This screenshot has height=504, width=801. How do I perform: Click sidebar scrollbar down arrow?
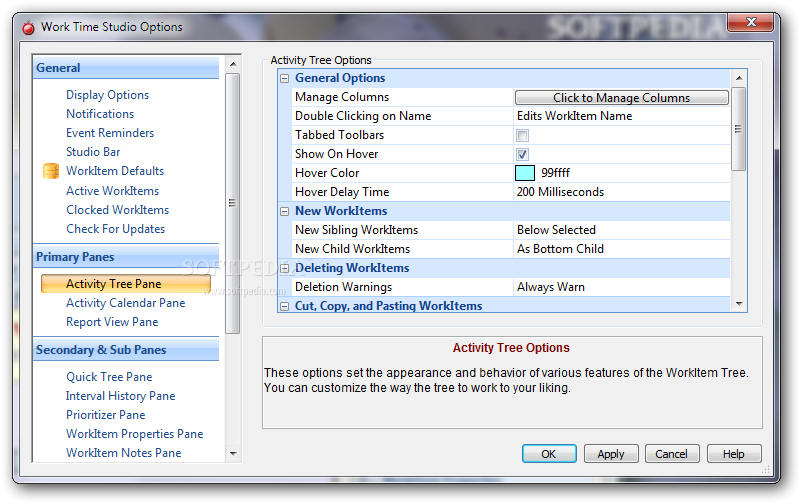[x=233, y=453]
